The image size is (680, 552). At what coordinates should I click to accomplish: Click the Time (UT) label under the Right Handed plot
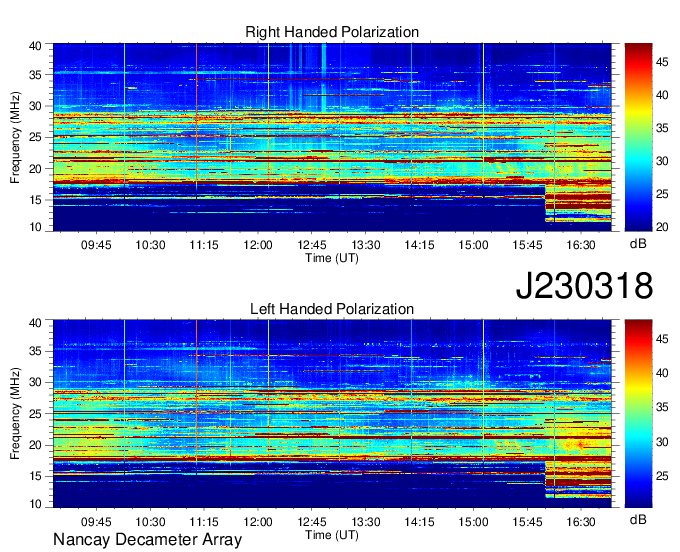point(332,258)
